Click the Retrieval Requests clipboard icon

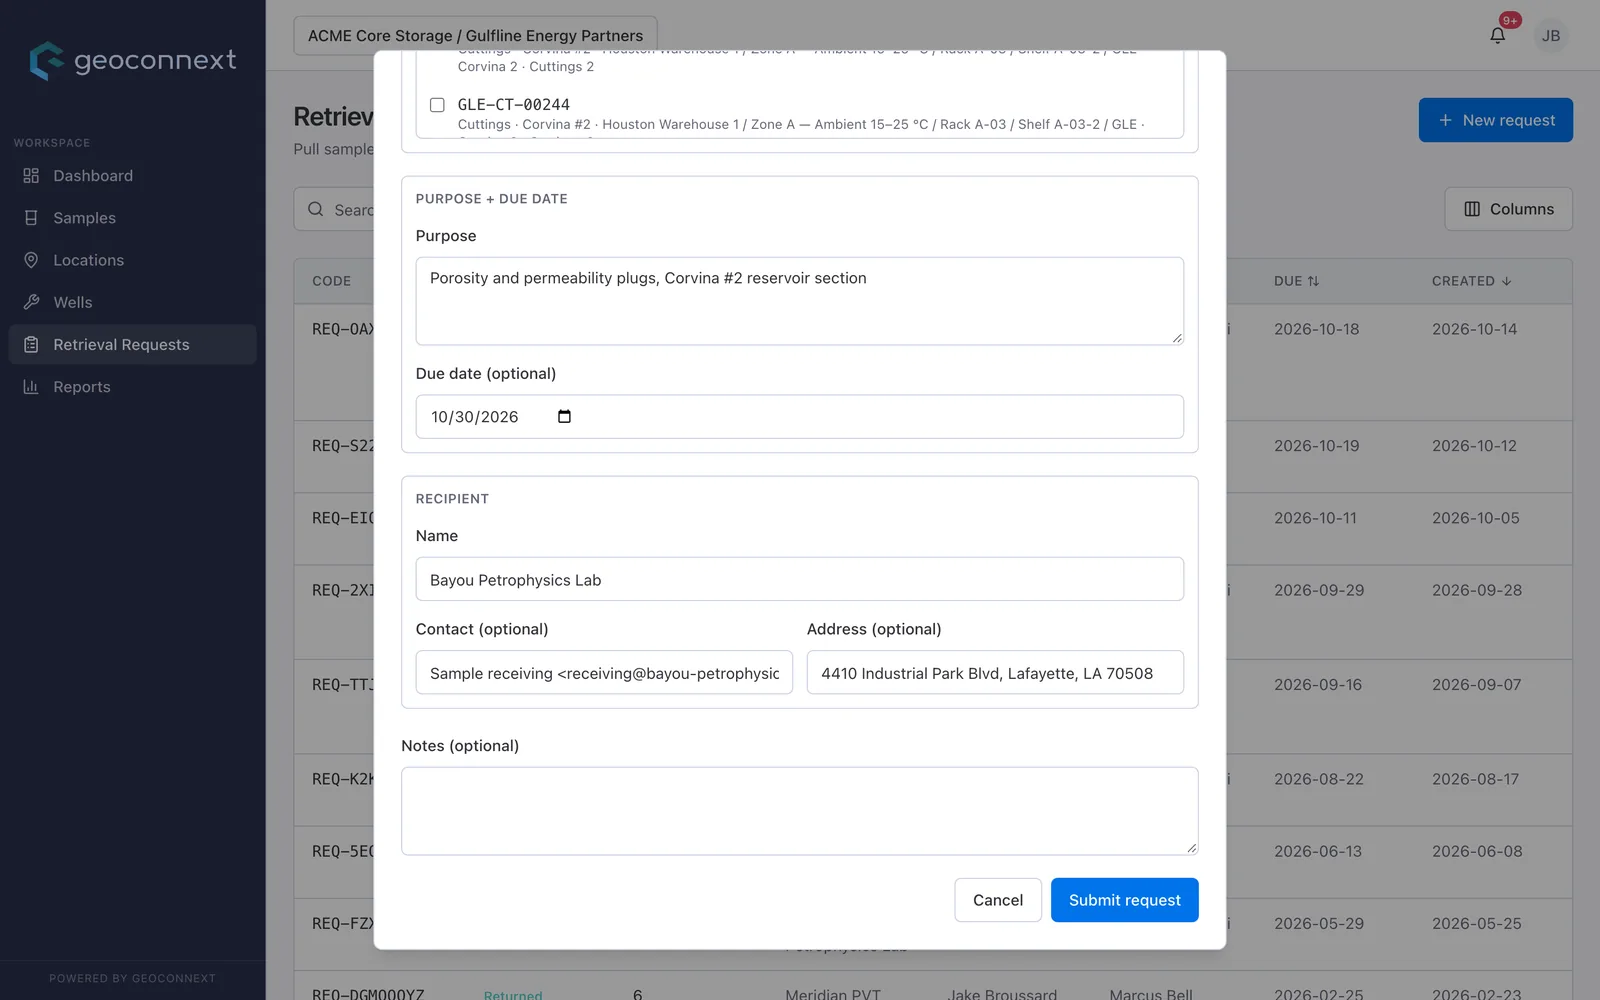31,345
